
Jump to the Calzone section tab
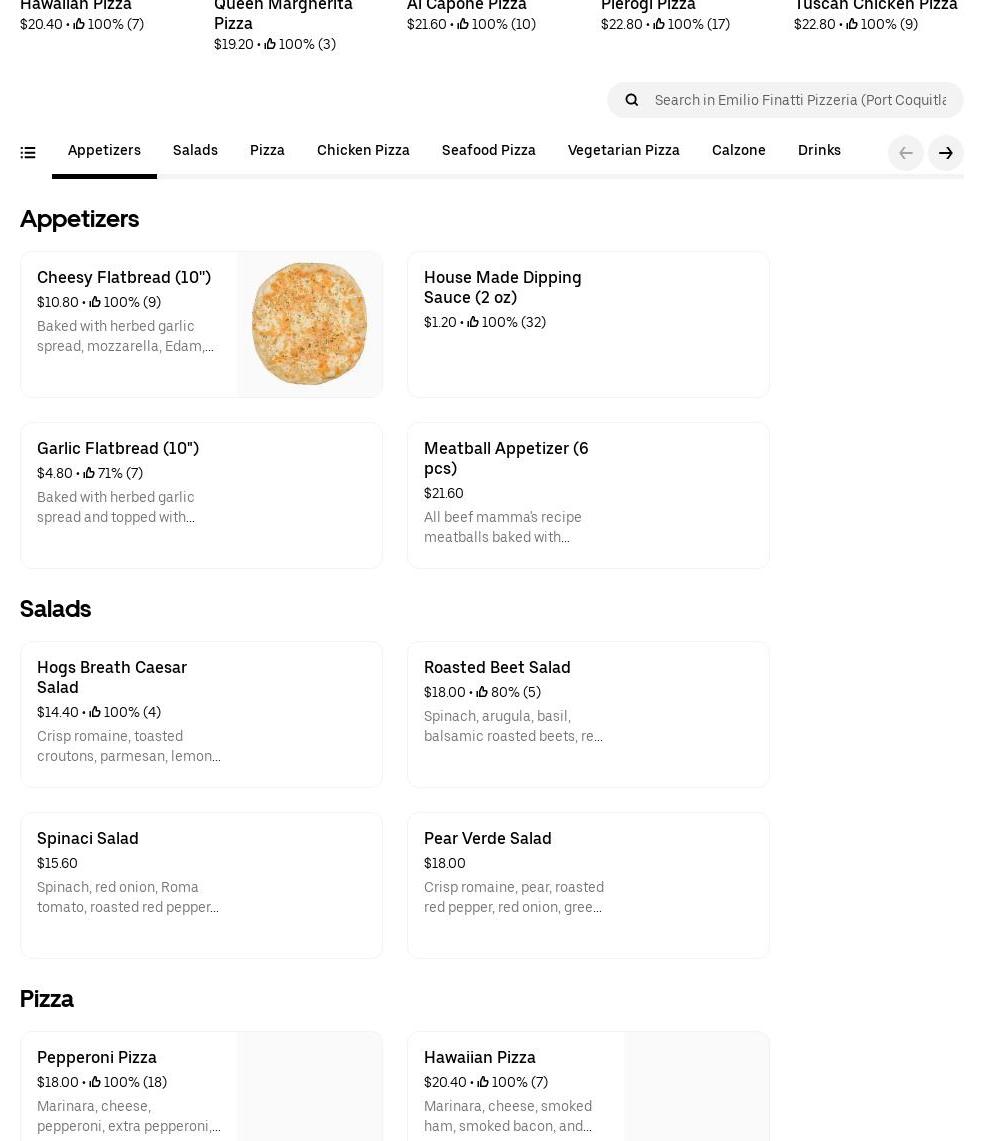[738, 150]
